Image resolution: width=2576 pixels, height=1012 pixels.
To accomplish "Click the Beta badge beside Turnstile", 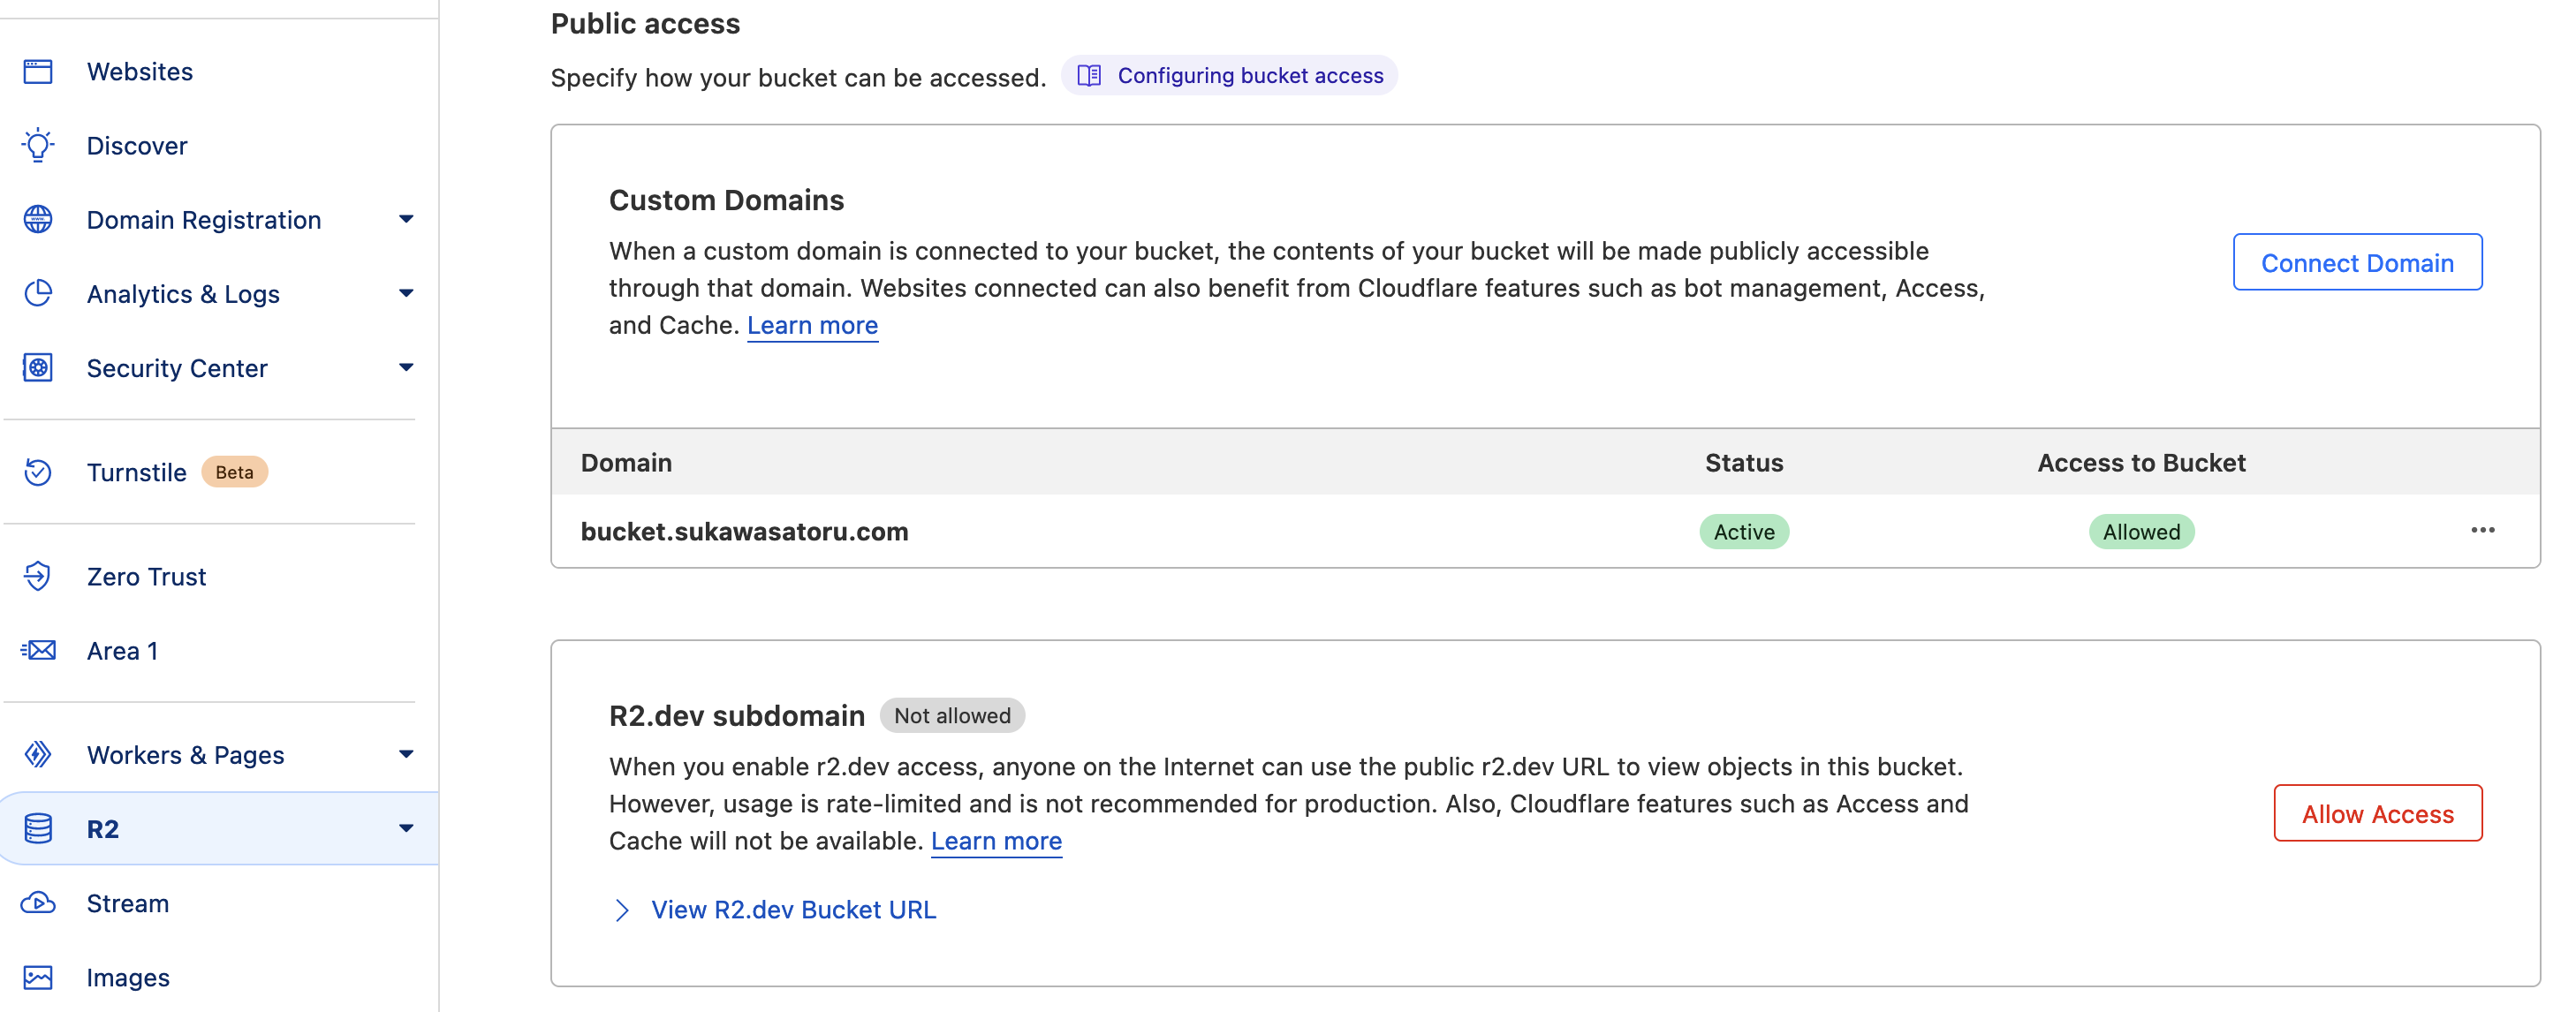I will click(234, 471).
